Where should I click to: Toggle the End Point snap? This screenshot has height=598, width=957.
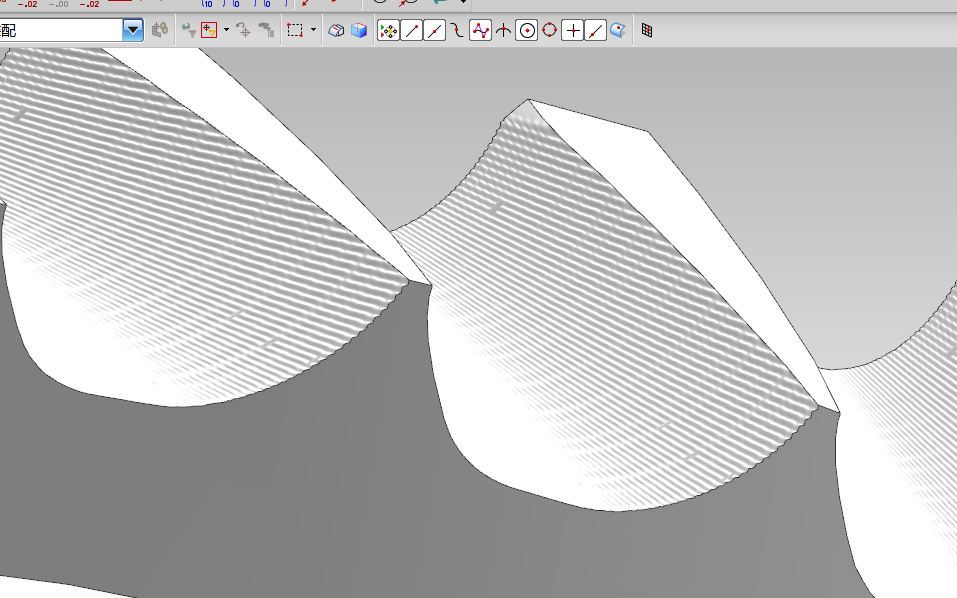pos(412,30)
